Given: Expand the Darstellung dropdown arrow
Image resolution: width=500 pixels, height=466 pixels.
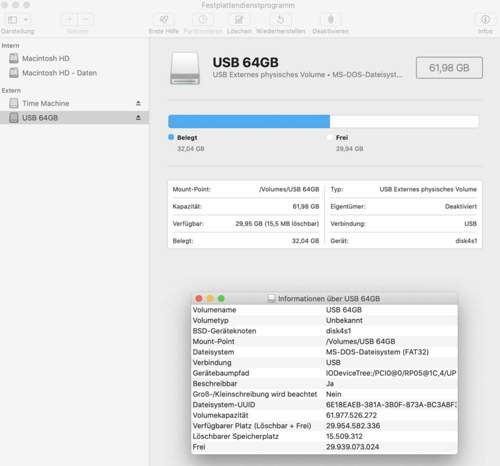Looking at the screenshot, I should click(x=26, y=20).
